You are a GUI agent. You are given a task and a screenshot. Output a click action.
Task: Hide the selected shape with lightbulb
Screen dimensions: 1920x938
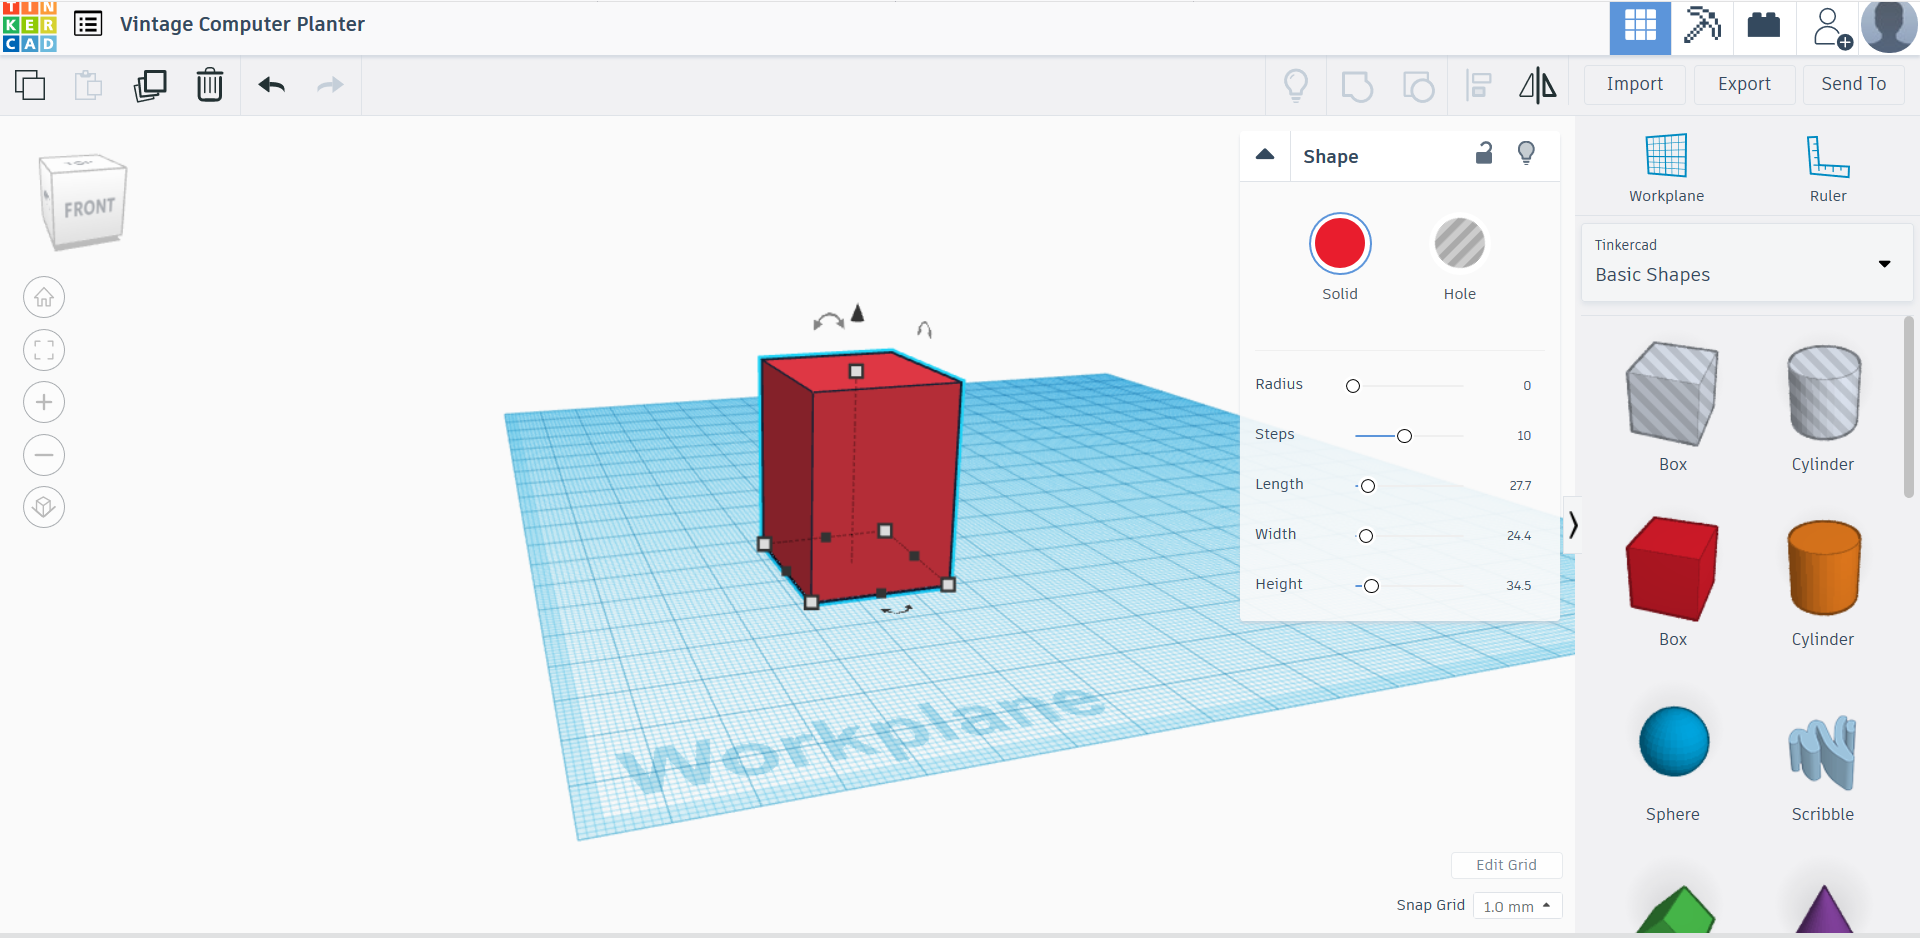(x=1526, y=153)
